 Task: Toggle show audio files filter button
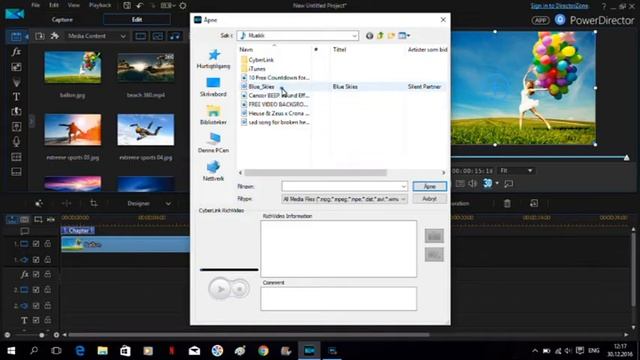point(175,36)
